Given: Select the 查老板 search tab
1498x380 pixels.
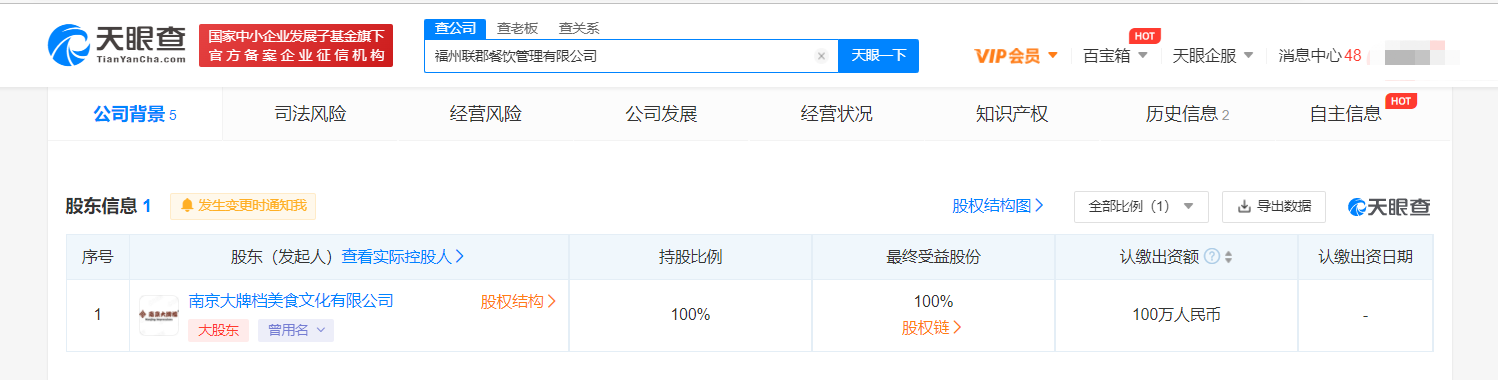Looking at the screenshot, I should tap(517, 28).
